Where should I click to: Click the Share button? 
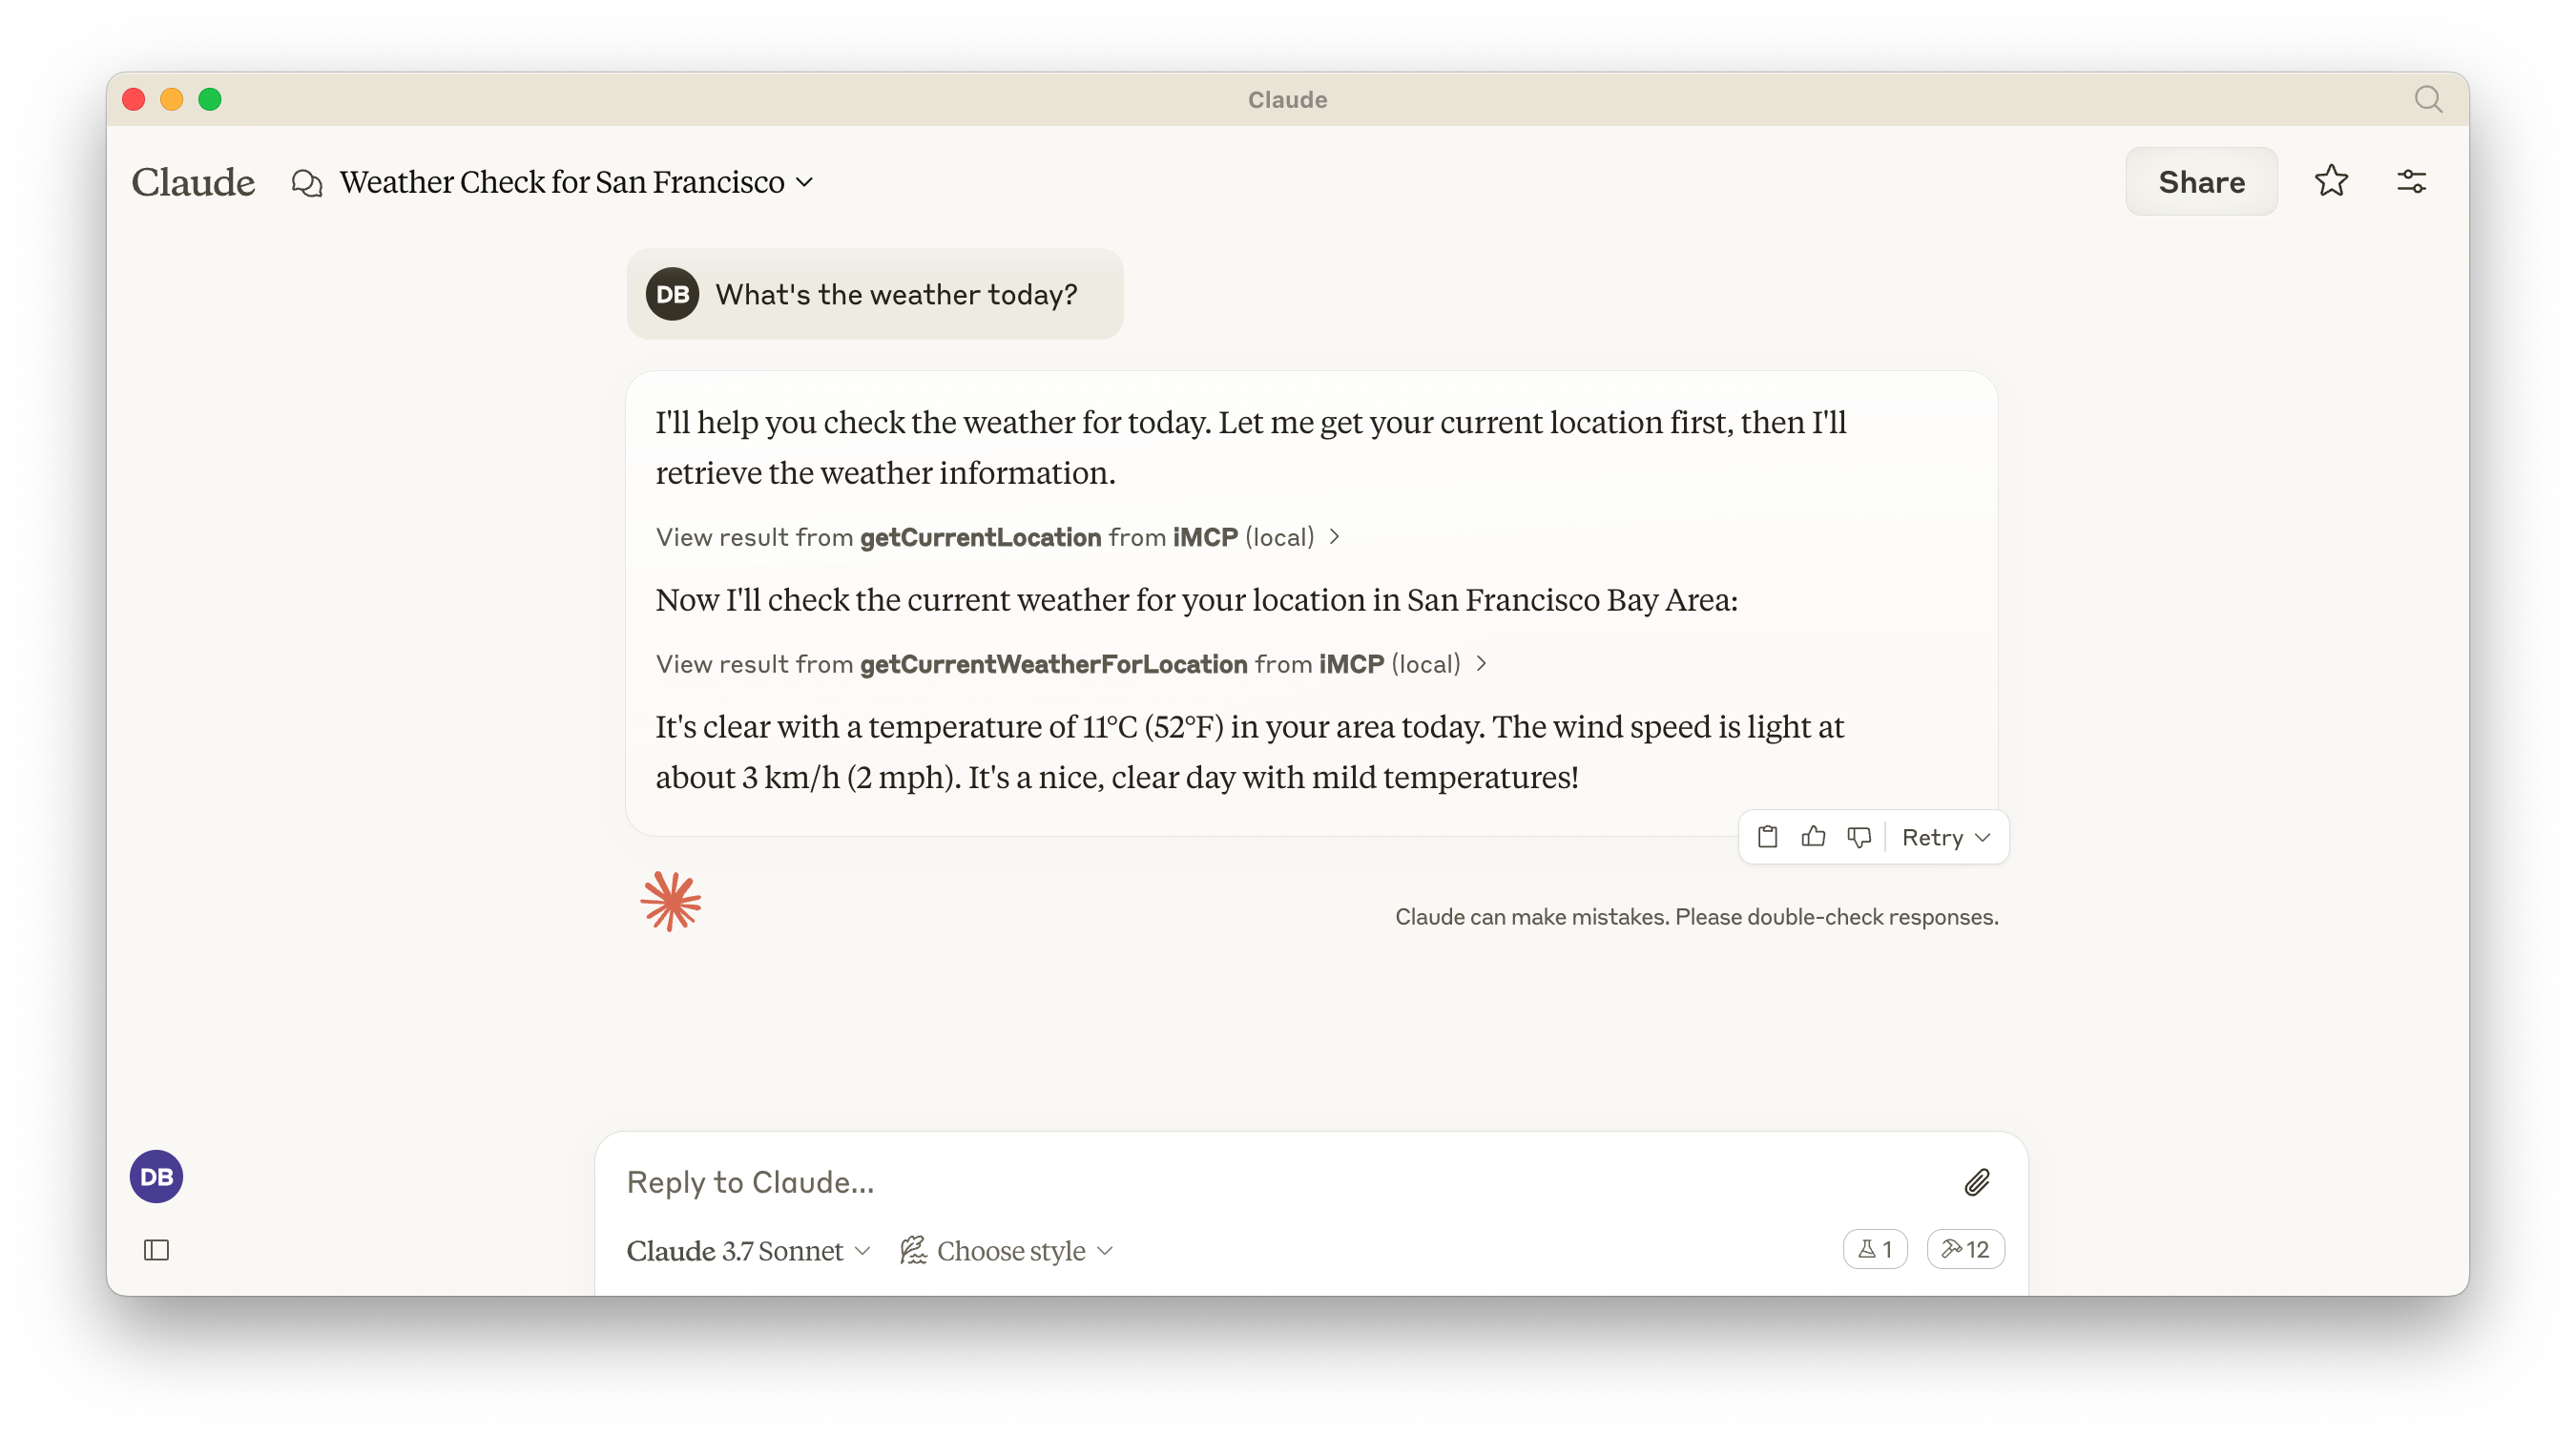[x=2201, y=181]
